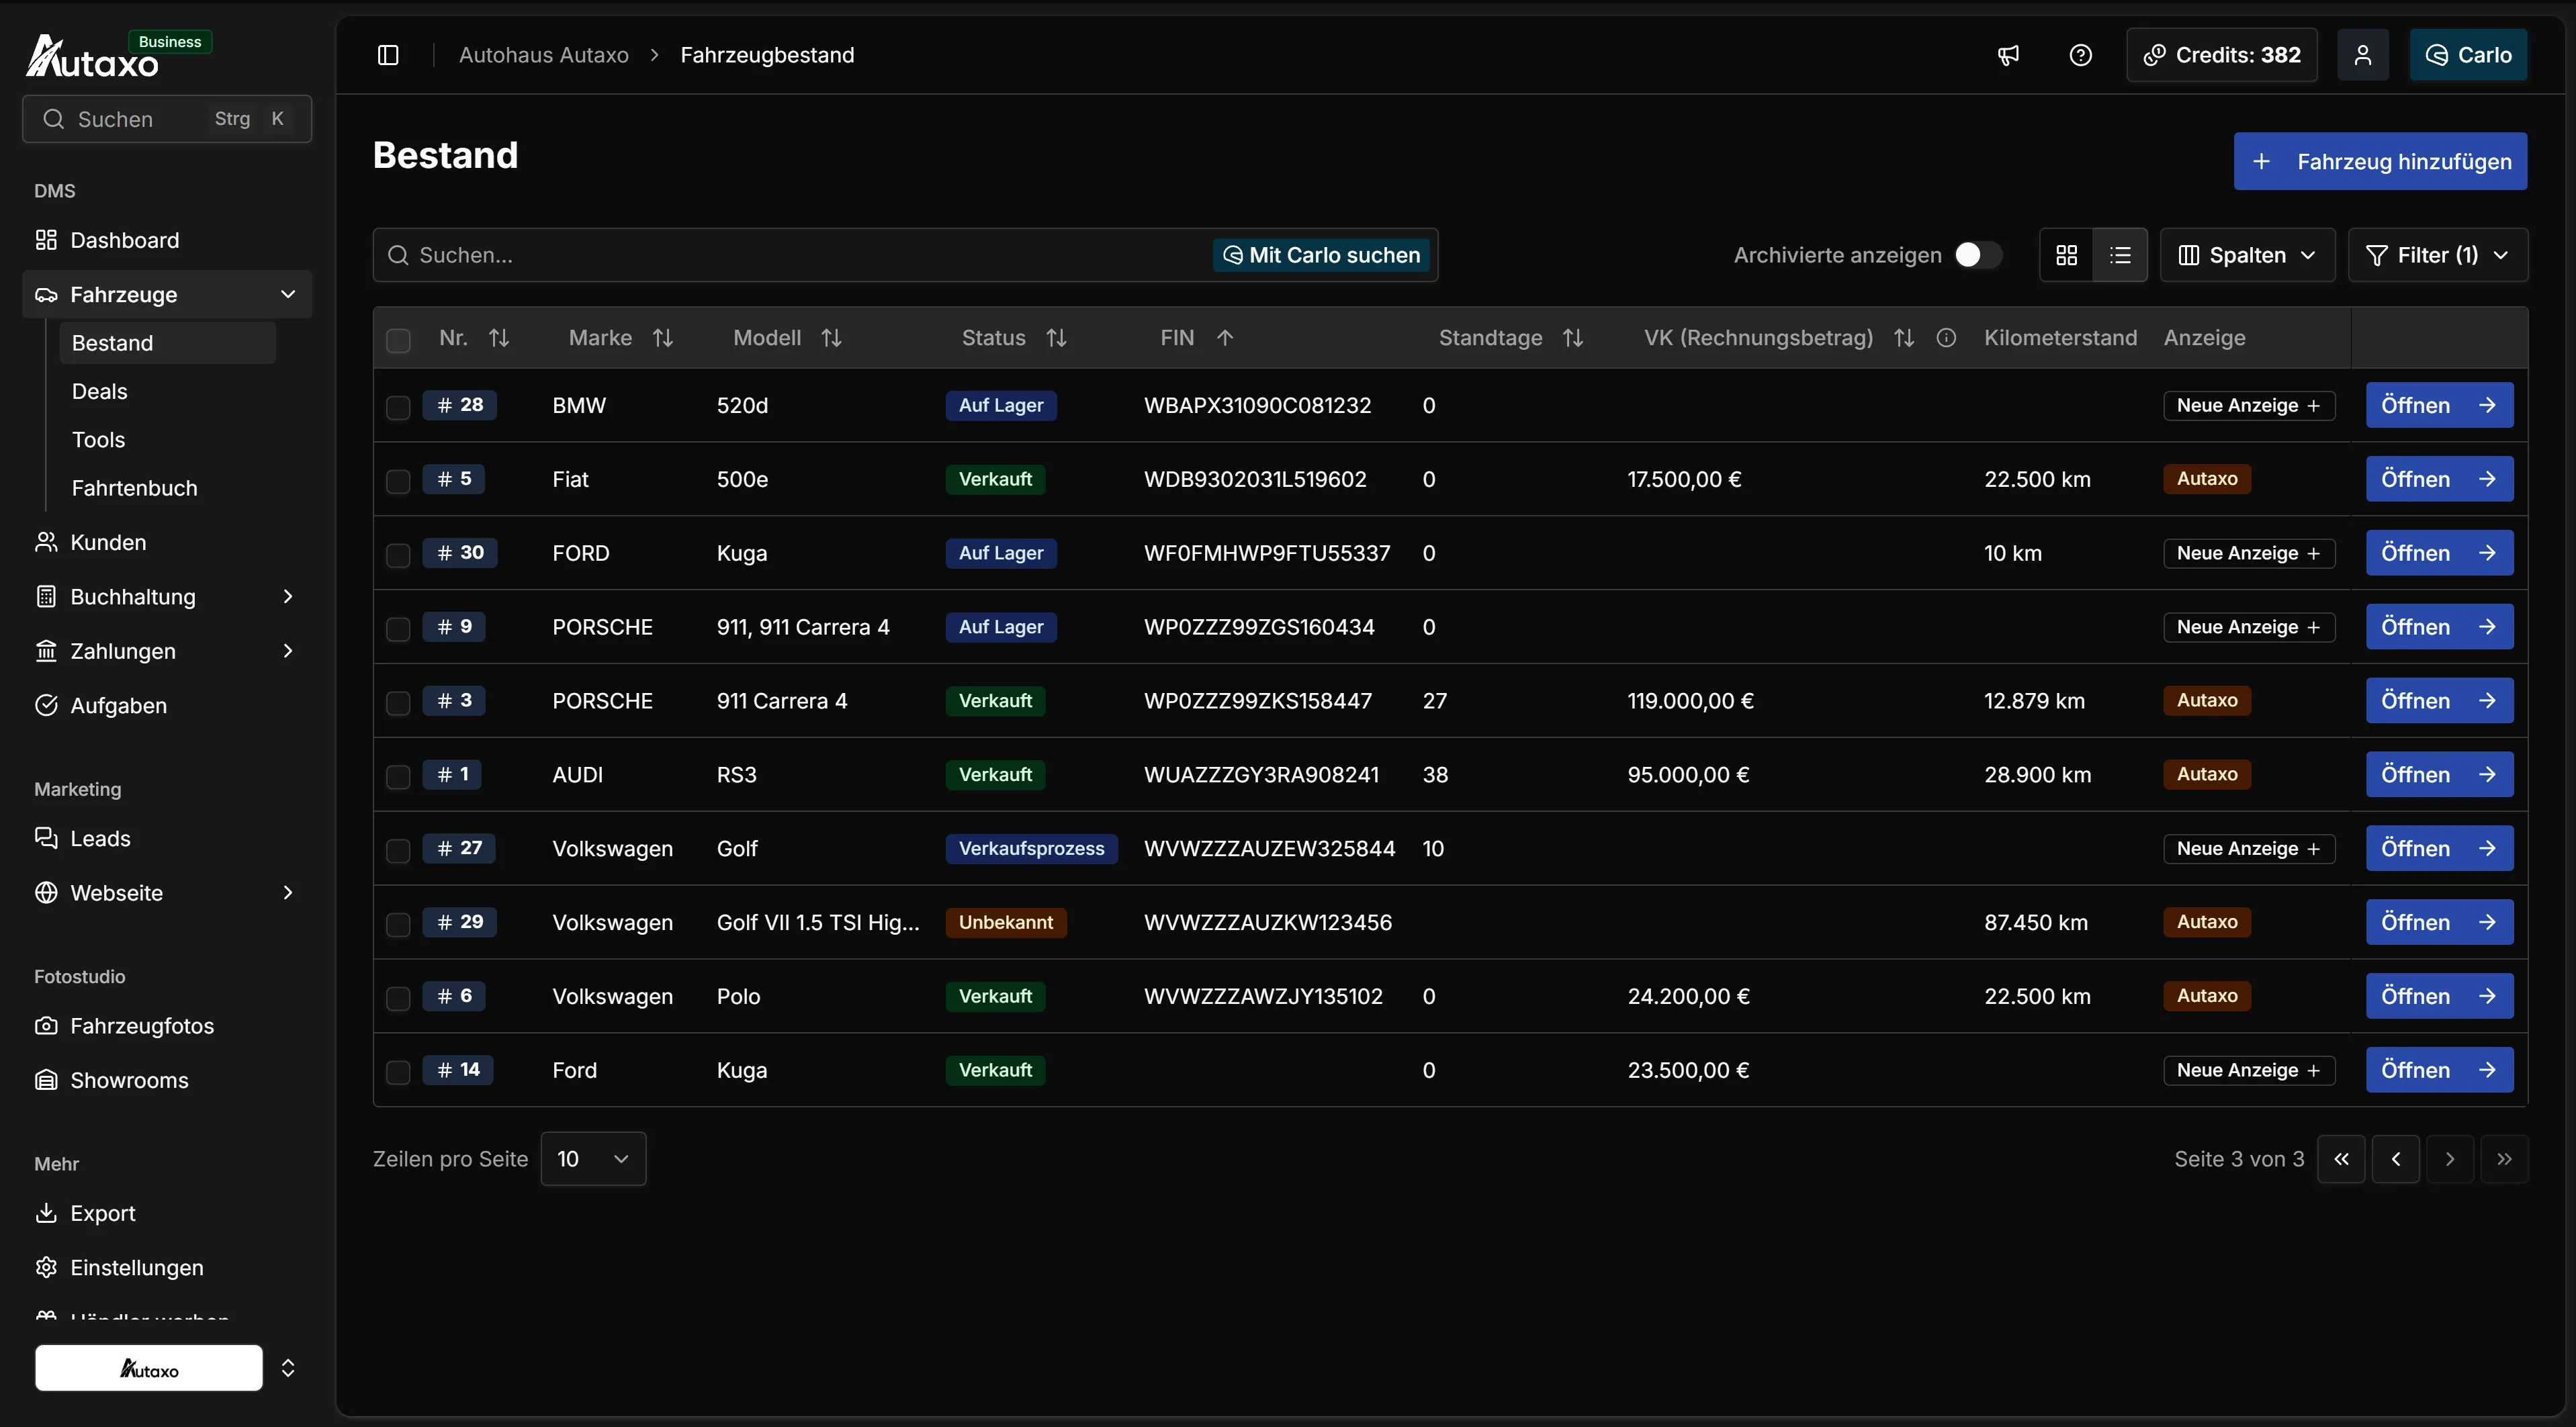2576x1427 pixels.
Task: Open the Carlo assistant button
Action: click(x=2468, y=55)
